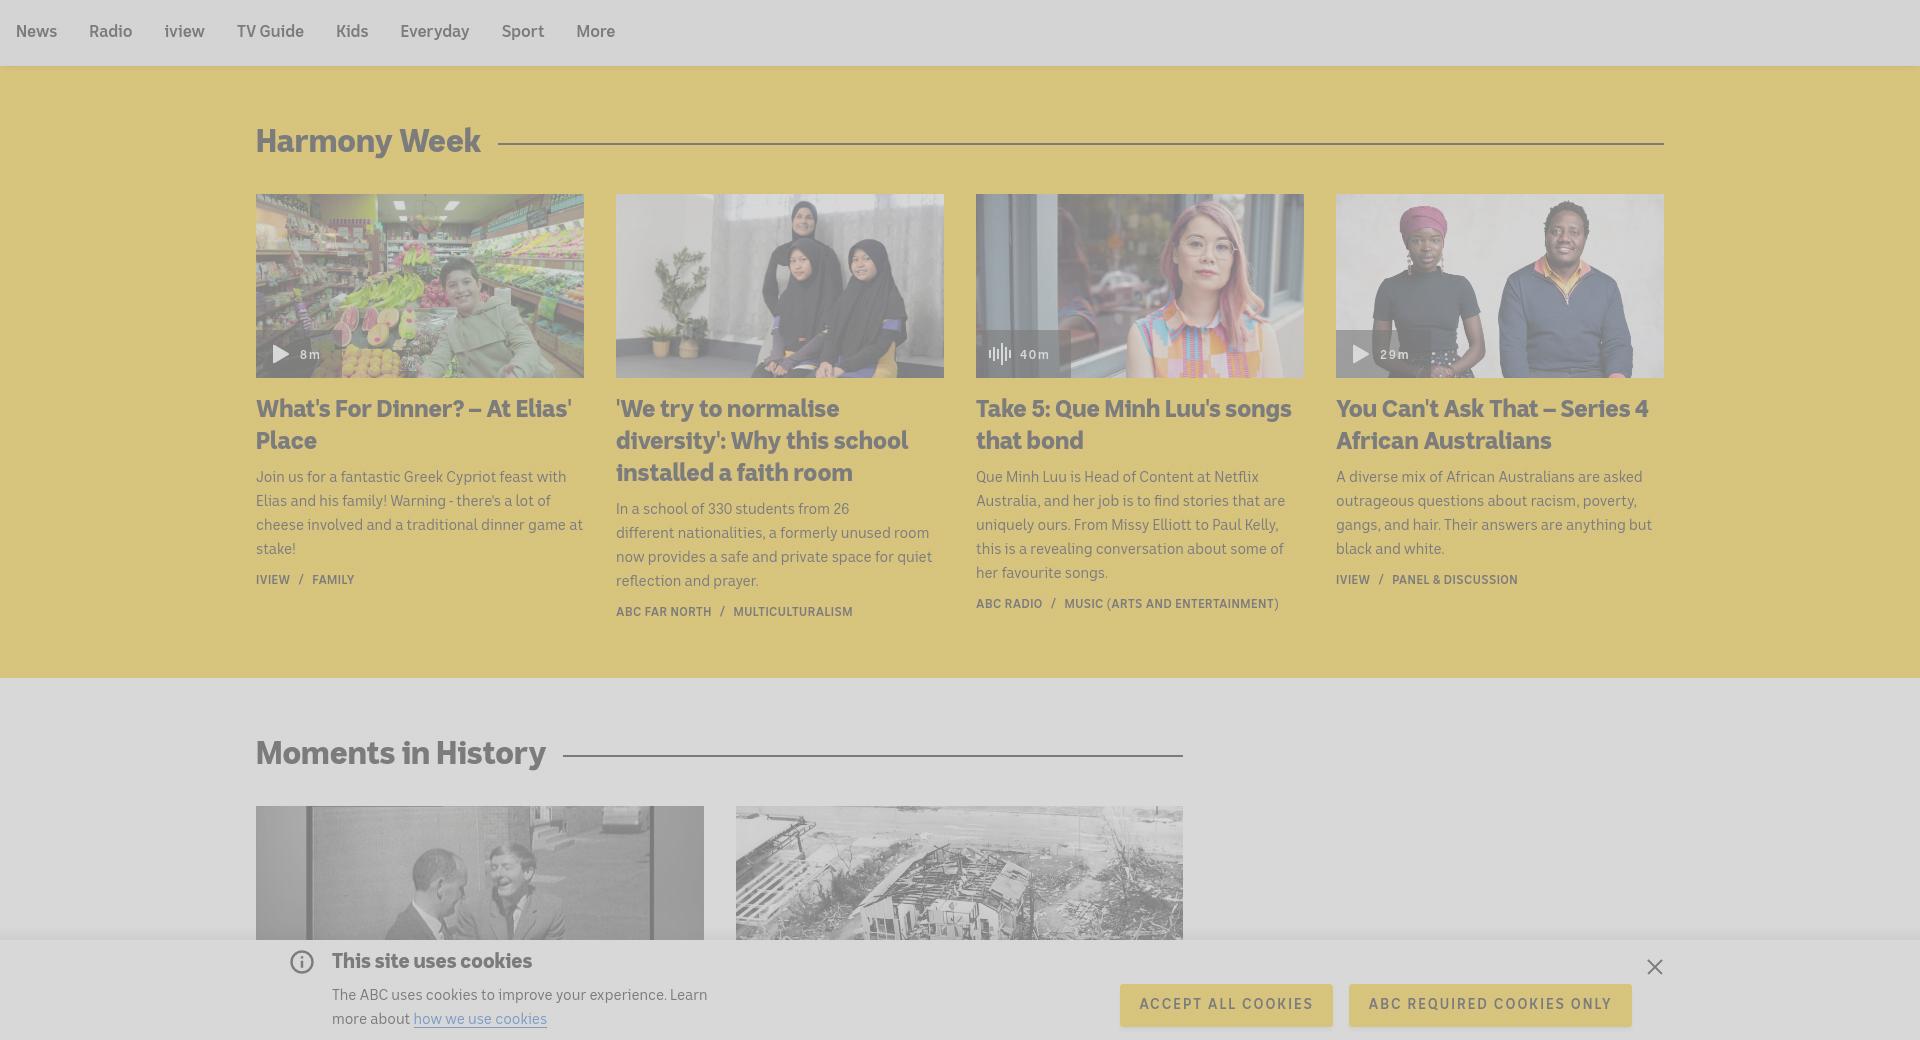Click the '330 students from 26' description text
This screenshot has width=1920, height=1040.
click(774, 545)
